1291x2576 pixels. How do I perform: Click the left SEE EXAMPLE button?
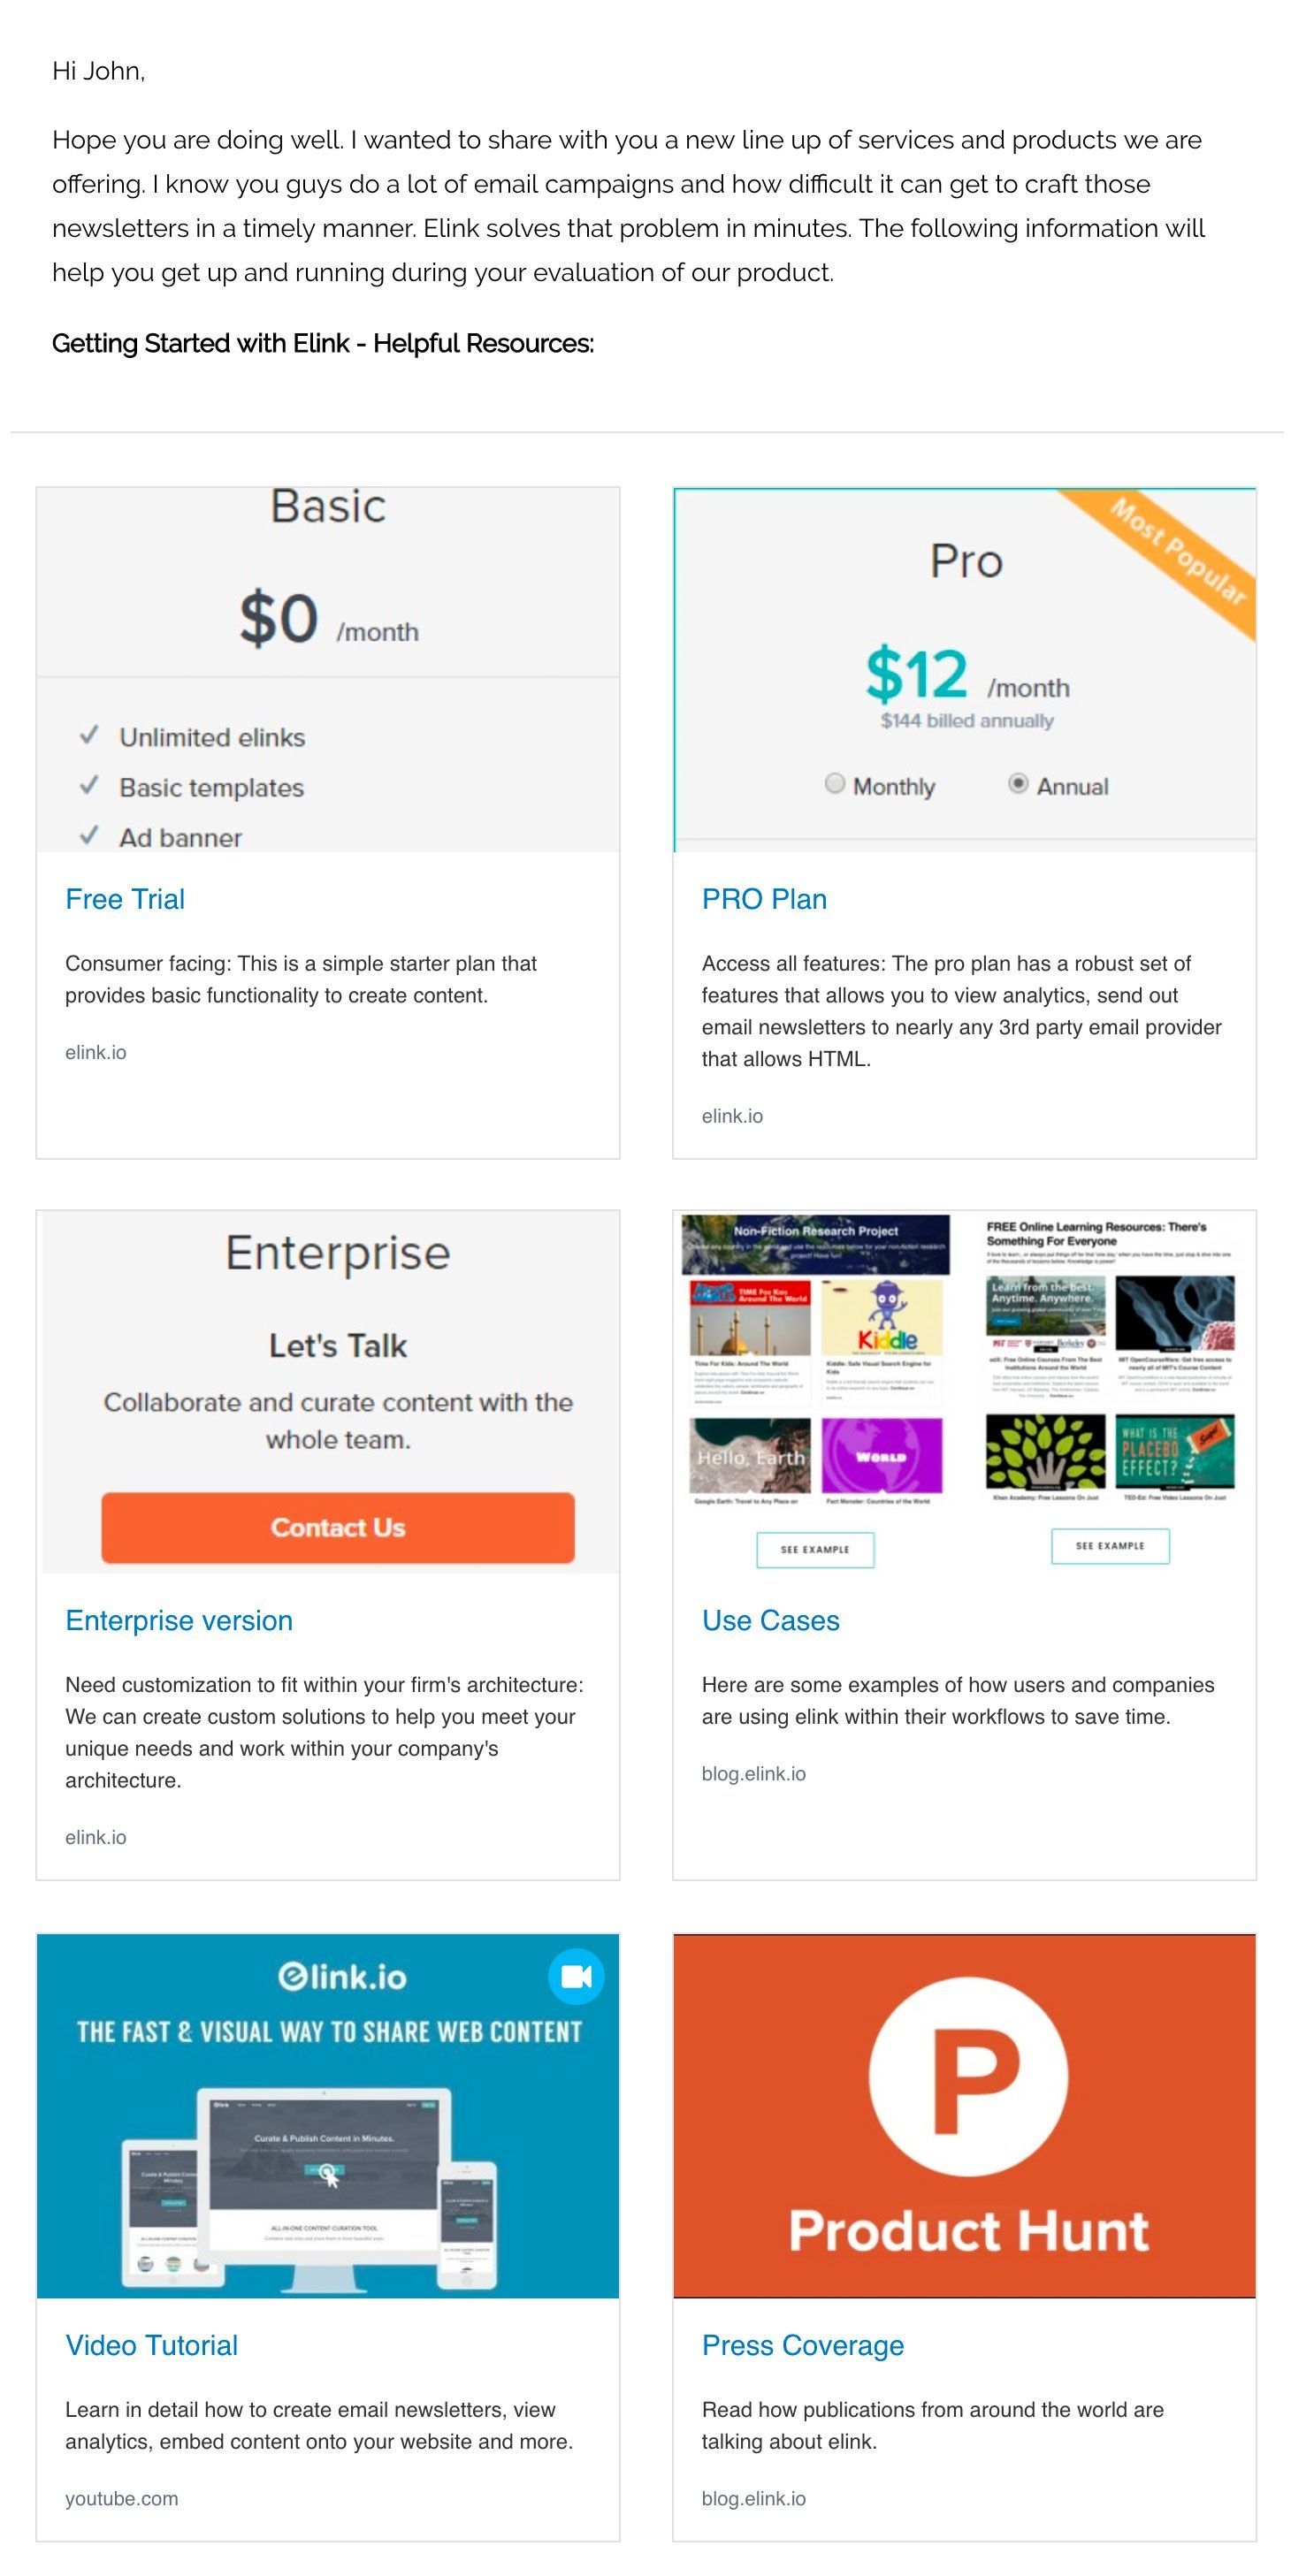pos(815,1549)
